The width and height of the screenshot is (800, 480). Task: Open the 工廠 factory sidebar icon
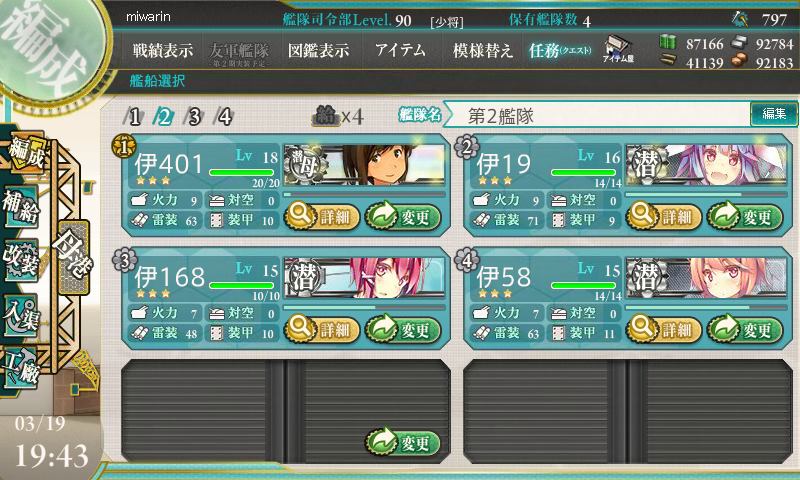click(21, 368)
